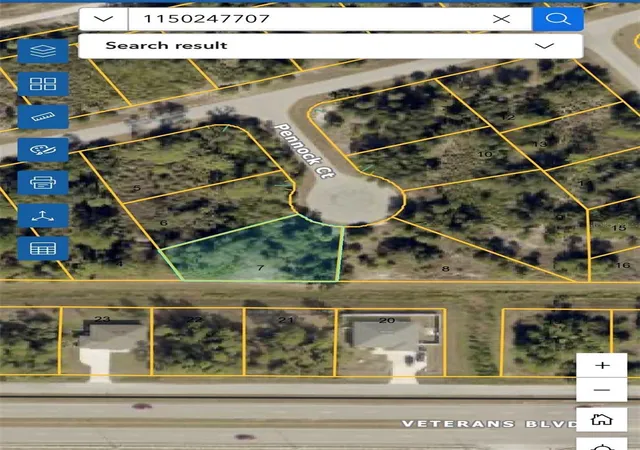Select the ruler measurement tool

click(x=43, y=117)
